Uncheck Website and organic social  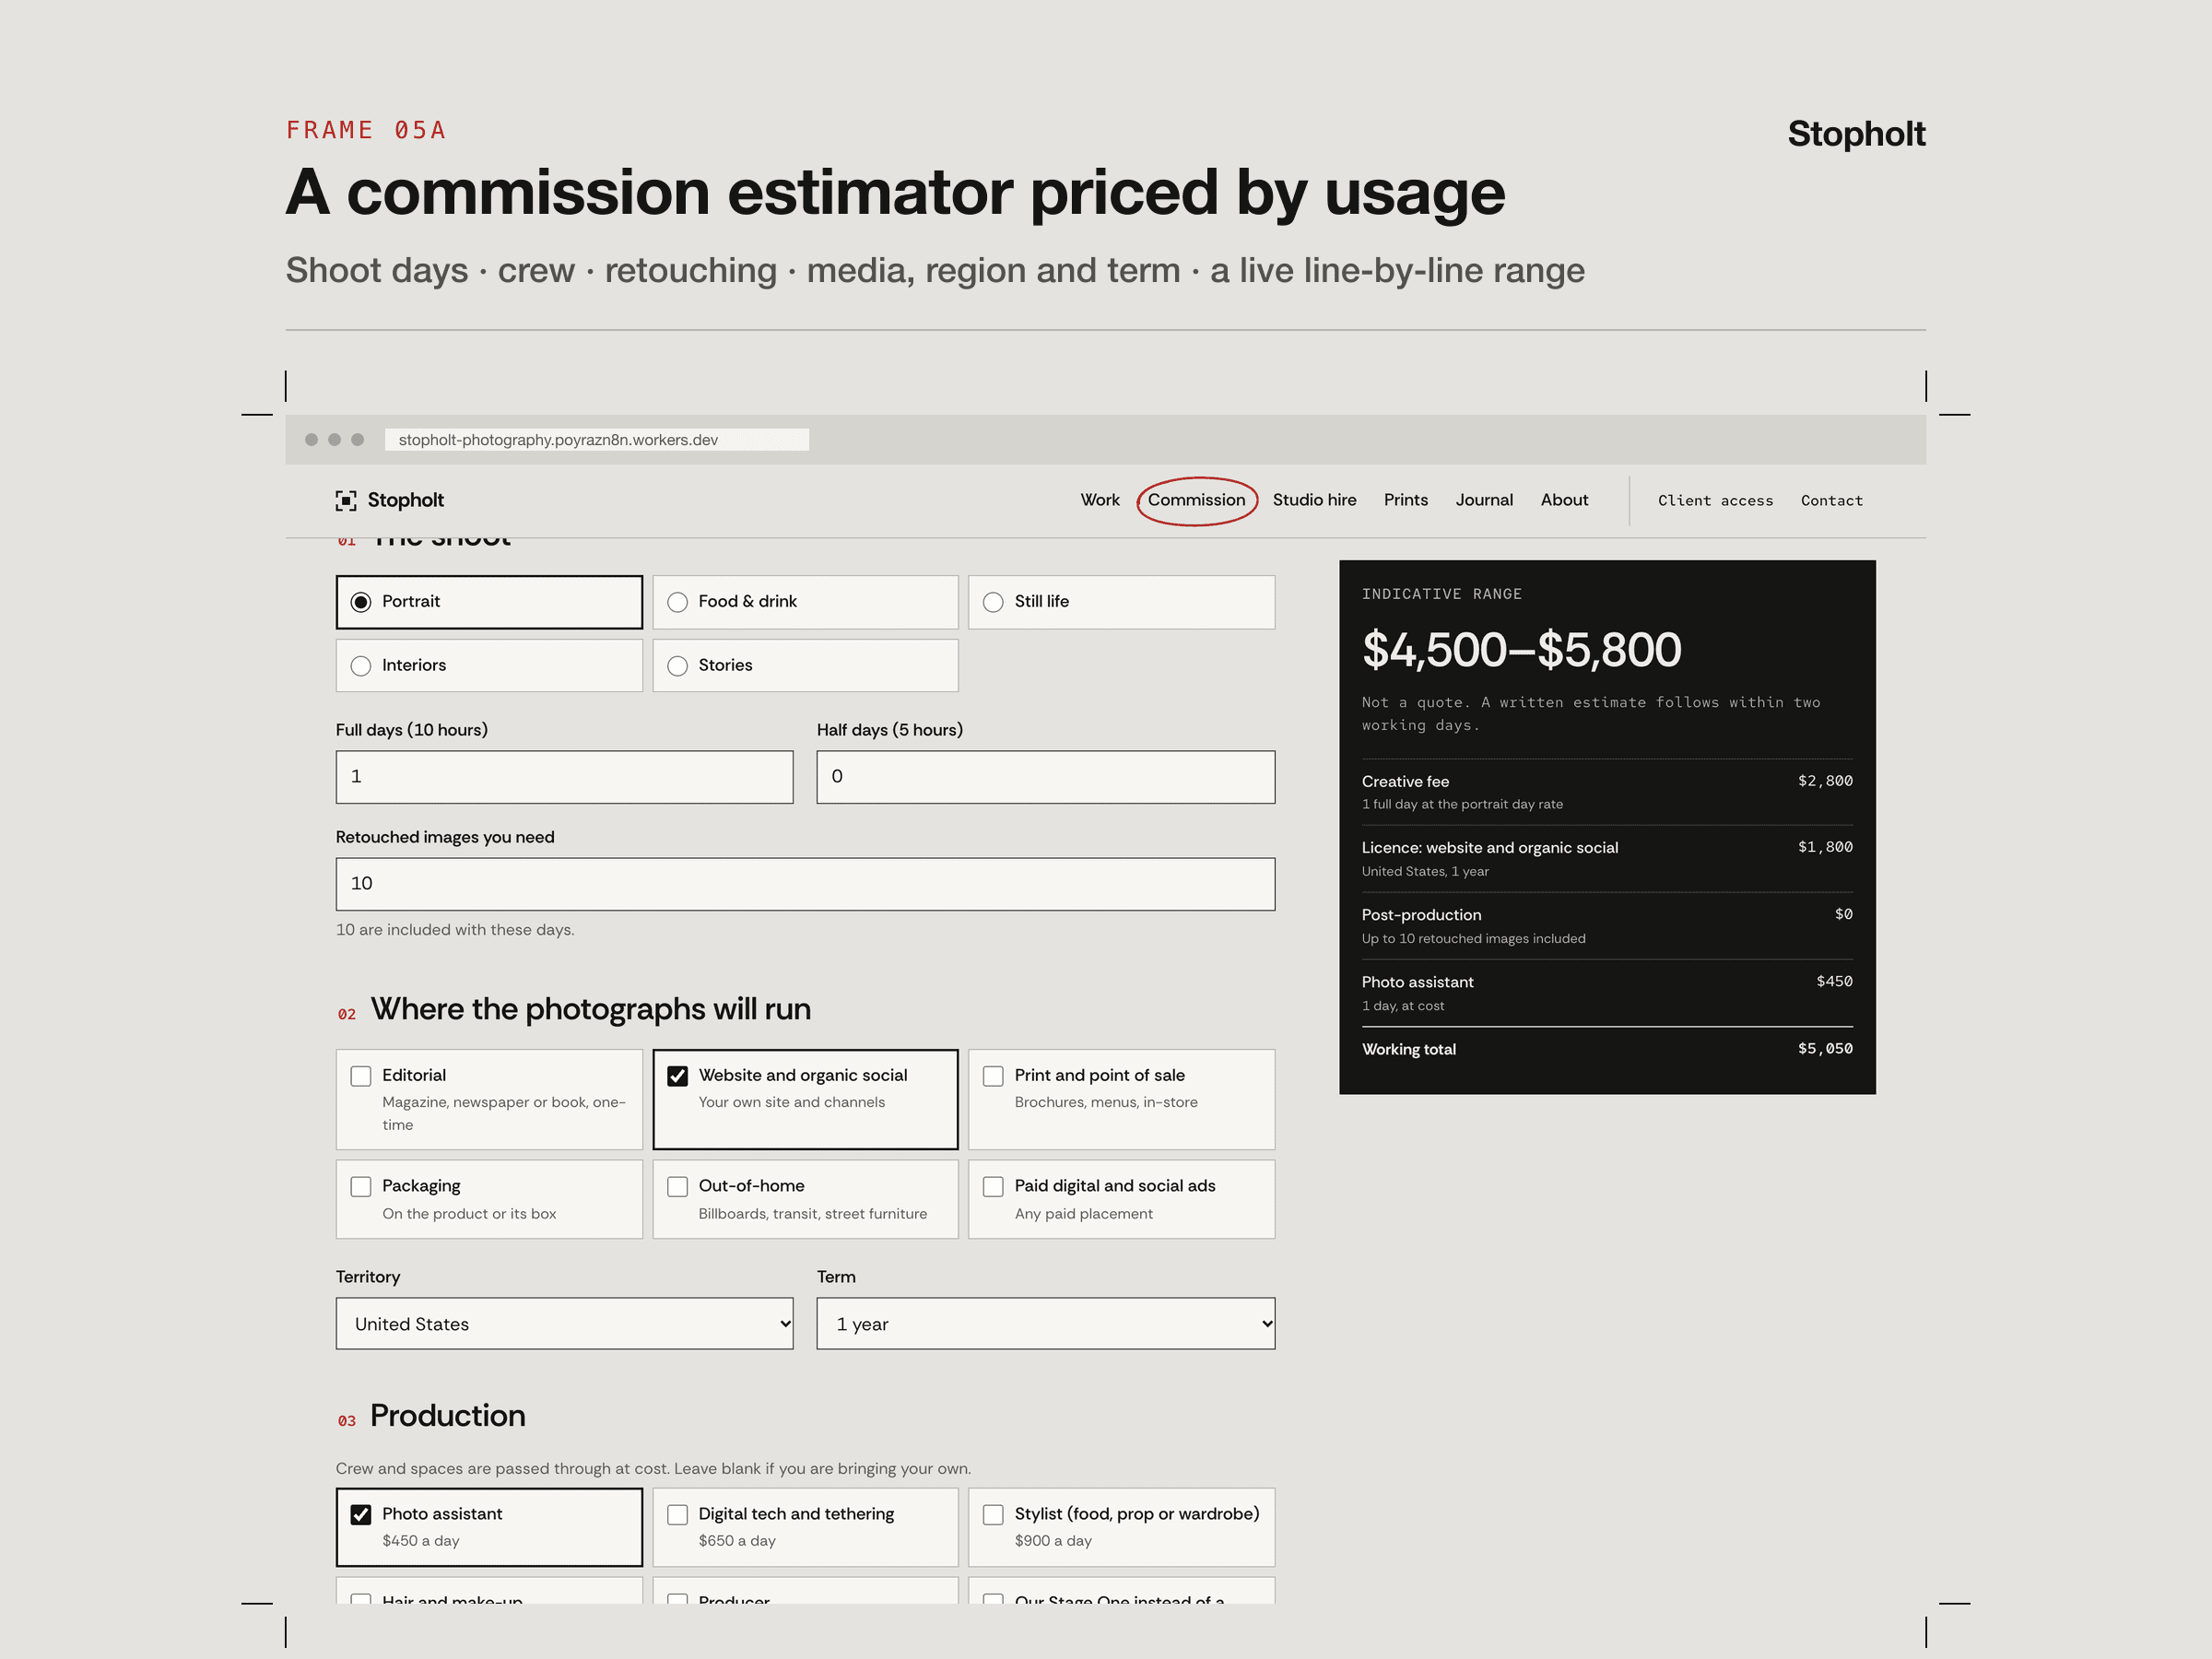click(677, 1076)
